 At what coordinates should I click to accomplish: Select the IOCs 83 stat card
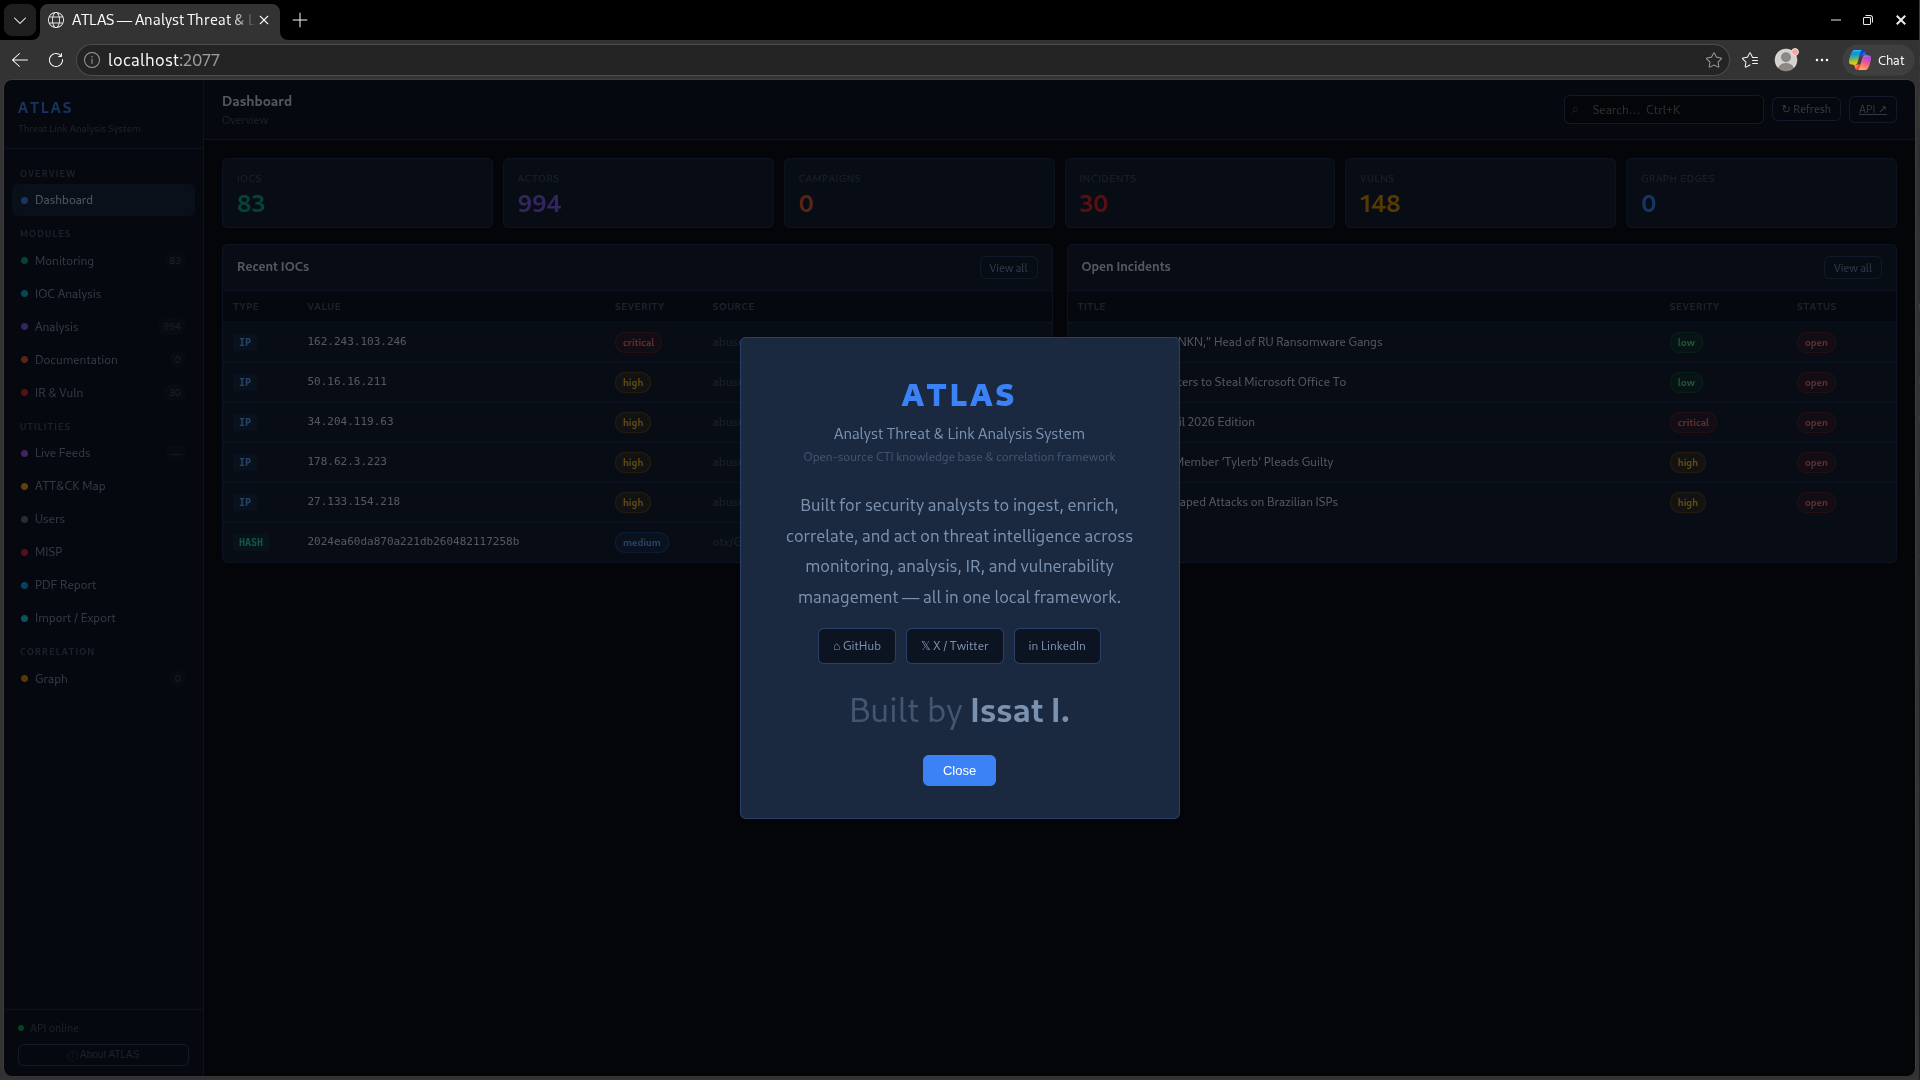(357, 193)
